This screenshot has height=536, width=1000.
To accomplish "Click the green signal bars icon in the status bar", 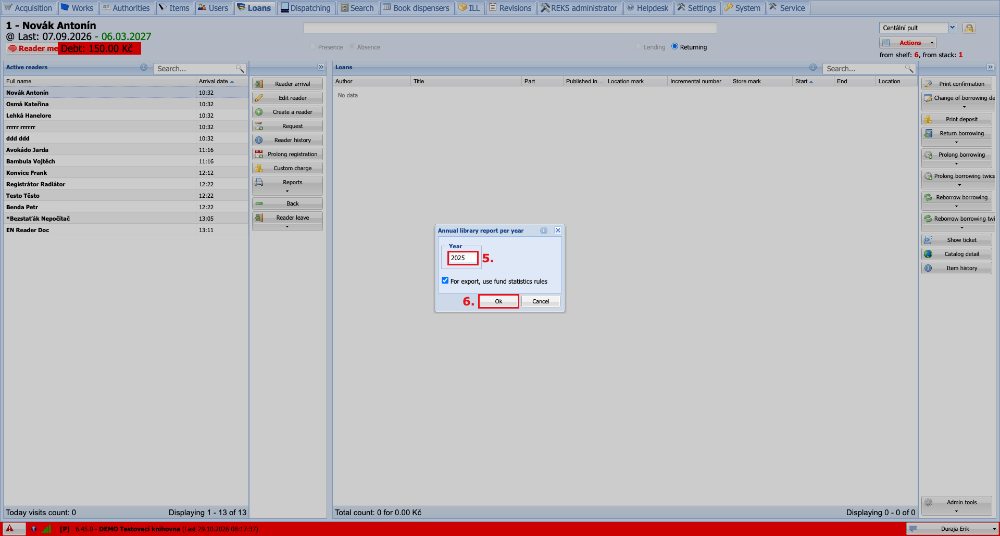I will tap(46, 528).
